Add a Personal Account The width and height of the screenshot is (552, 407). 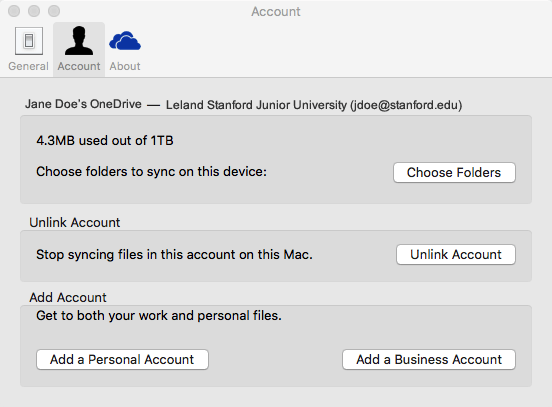122,359
